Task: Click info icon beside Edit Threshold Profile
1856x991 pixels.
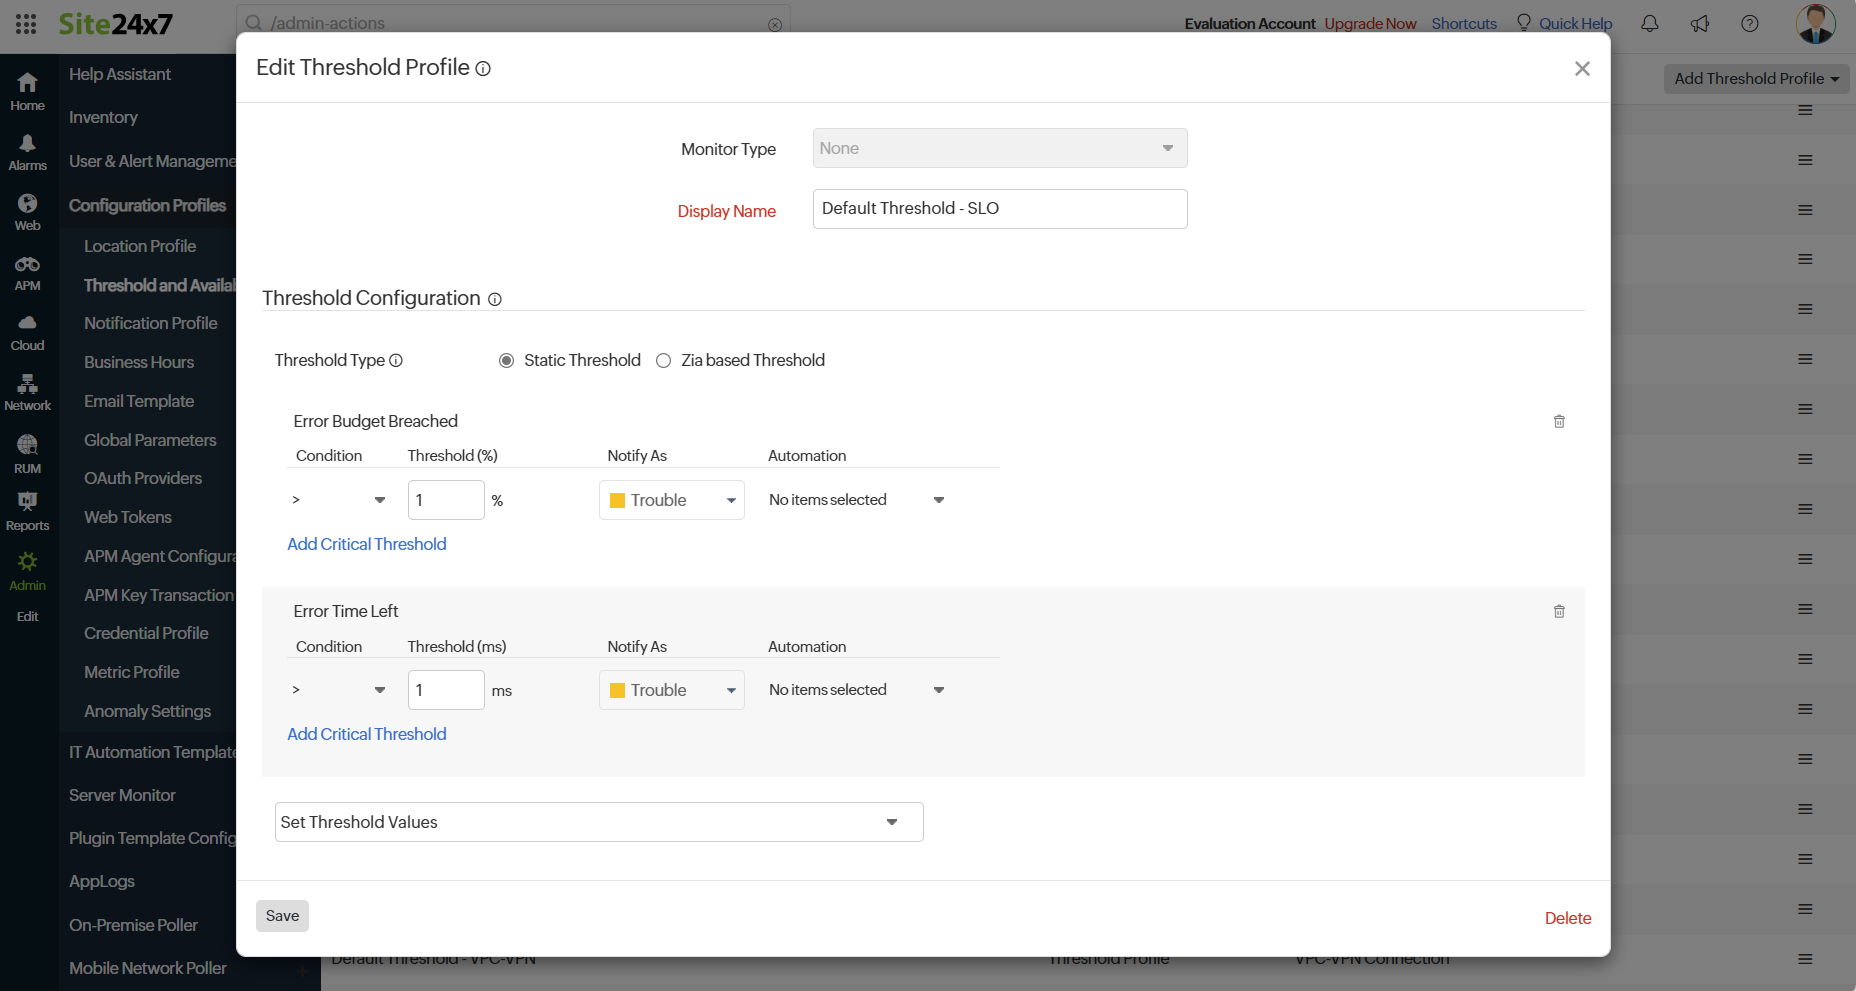Action: tap(483, 69)
